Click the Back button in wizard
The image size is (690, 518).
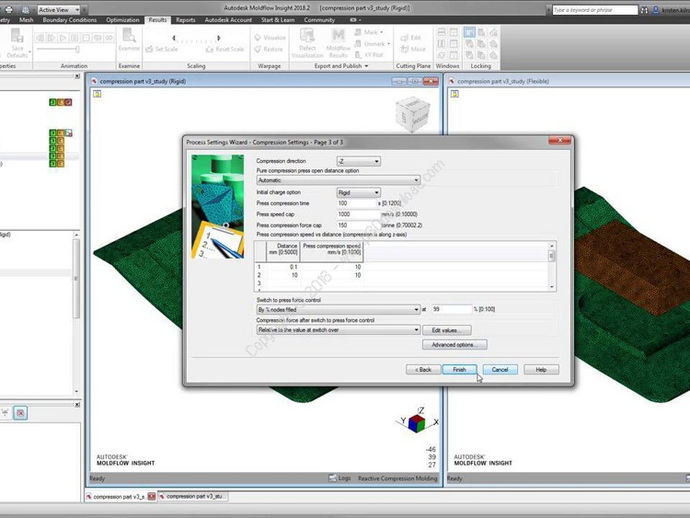click(x=423, y=369)
